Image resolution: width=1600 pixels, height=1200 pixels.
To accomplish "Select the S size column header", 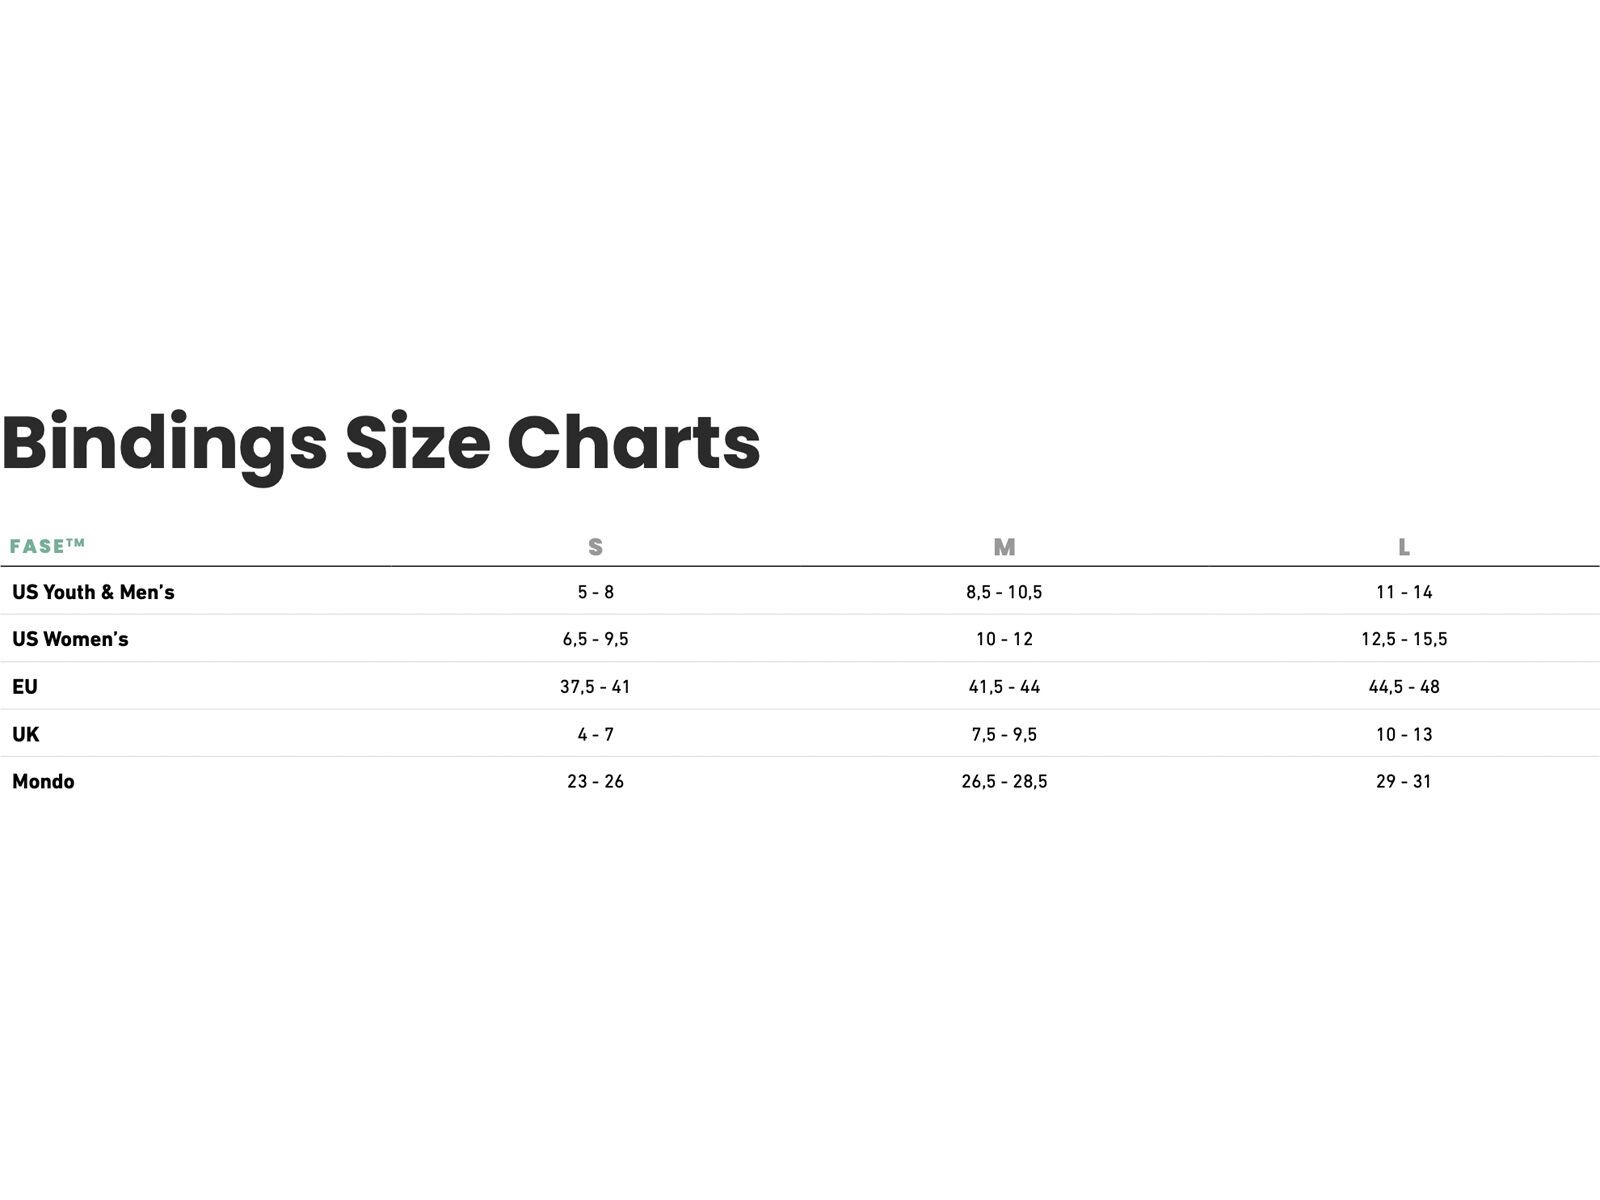I will [596, 547].
